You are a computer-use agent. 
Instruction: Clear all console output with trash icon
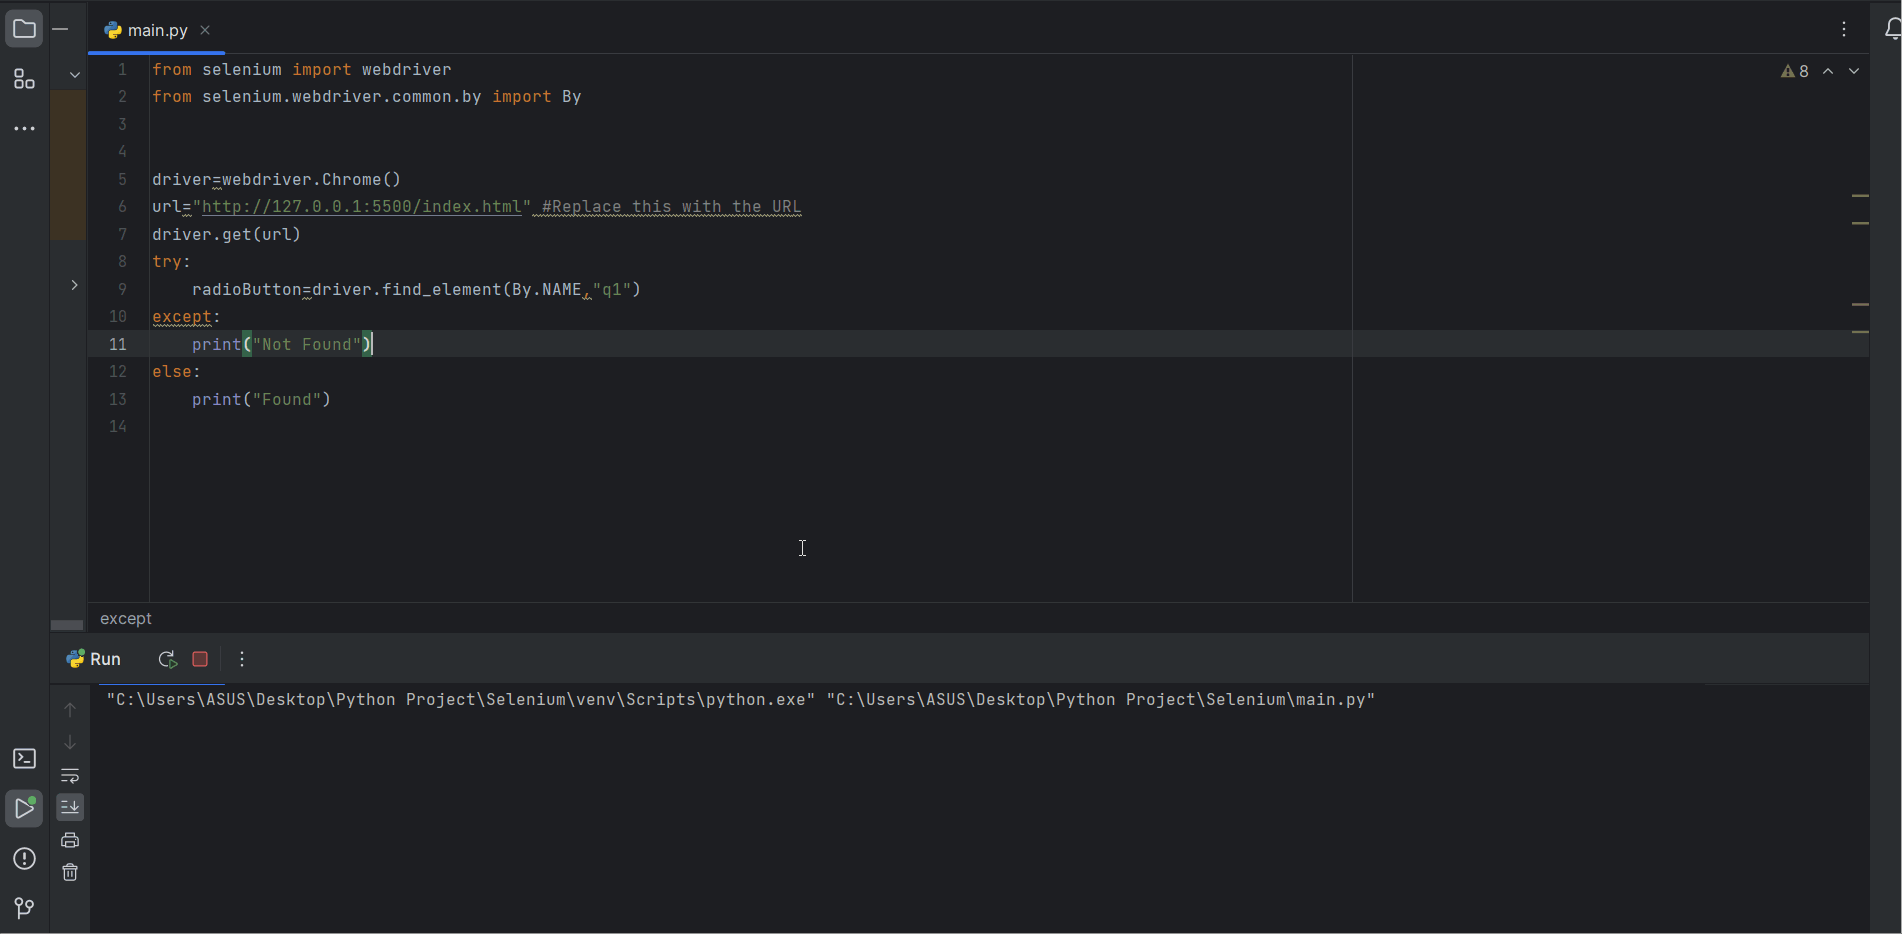[70, 872]
